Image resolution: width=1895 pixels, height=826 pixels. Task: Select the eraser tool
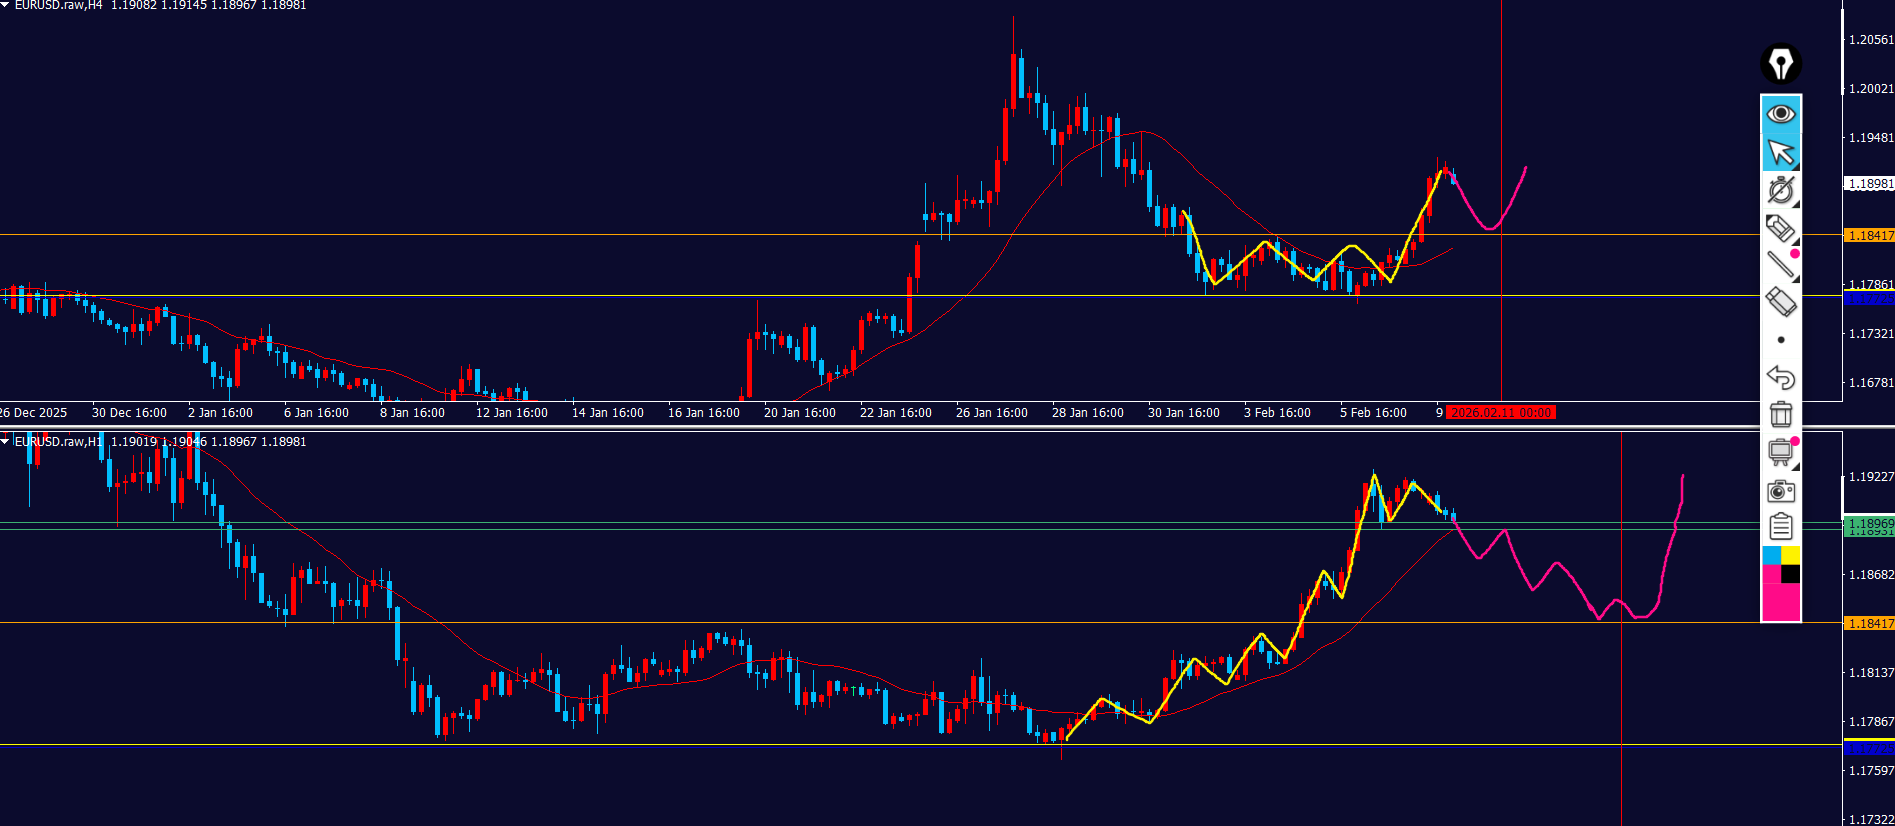pyautogui.click(x=1780, y=301)
